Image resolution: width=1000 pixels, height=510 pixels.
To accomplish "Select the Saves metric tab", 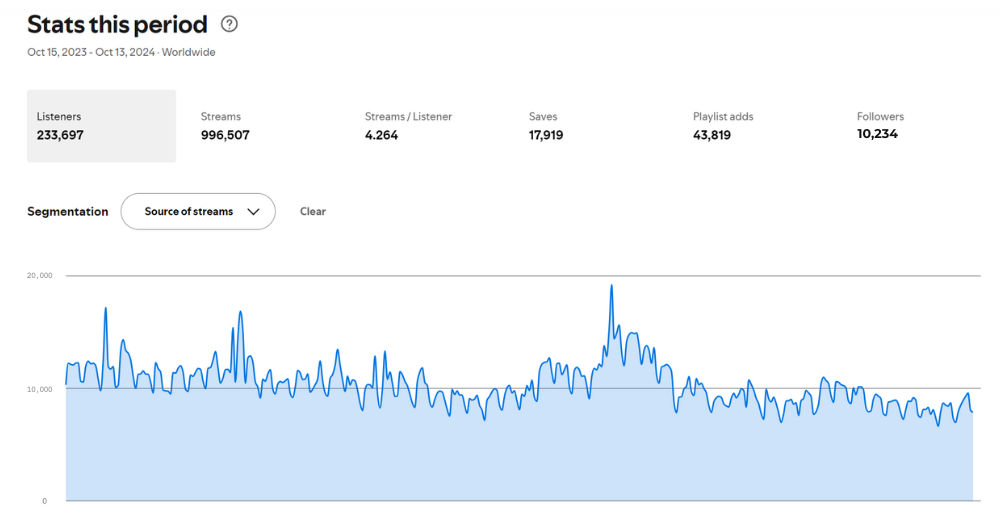I will [546, 126].
